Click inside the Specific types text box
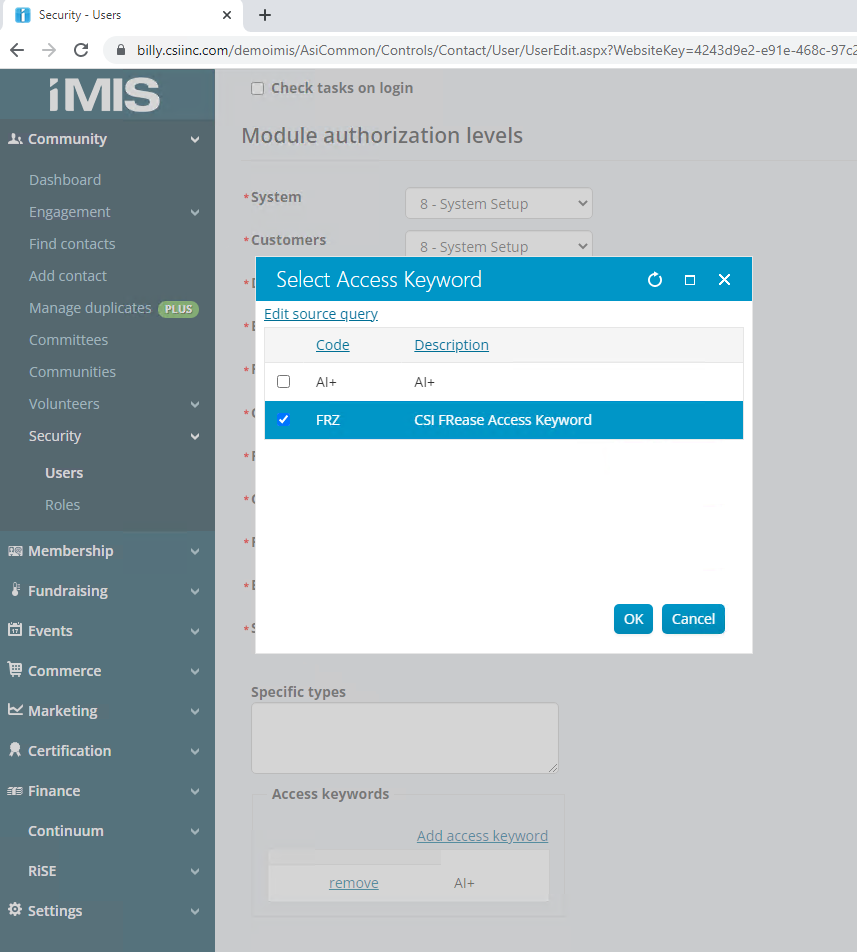This screenshot has height=952, width=857. [404, 737]
